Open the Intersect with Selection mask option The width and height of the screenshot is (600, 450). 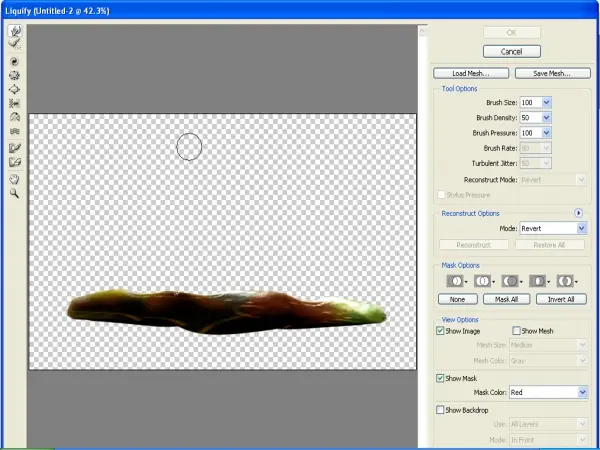point(540,281)
